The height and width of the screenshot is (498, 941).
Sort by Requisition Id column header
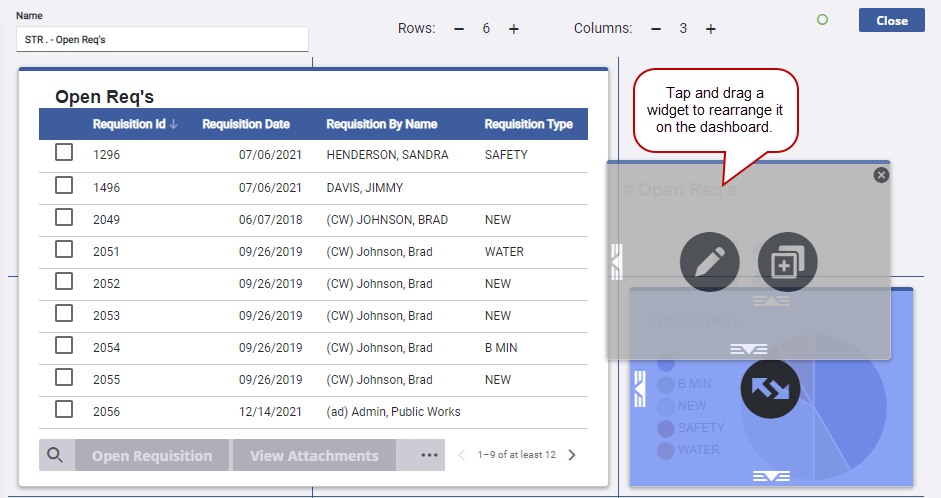click(x=129, y=124)
